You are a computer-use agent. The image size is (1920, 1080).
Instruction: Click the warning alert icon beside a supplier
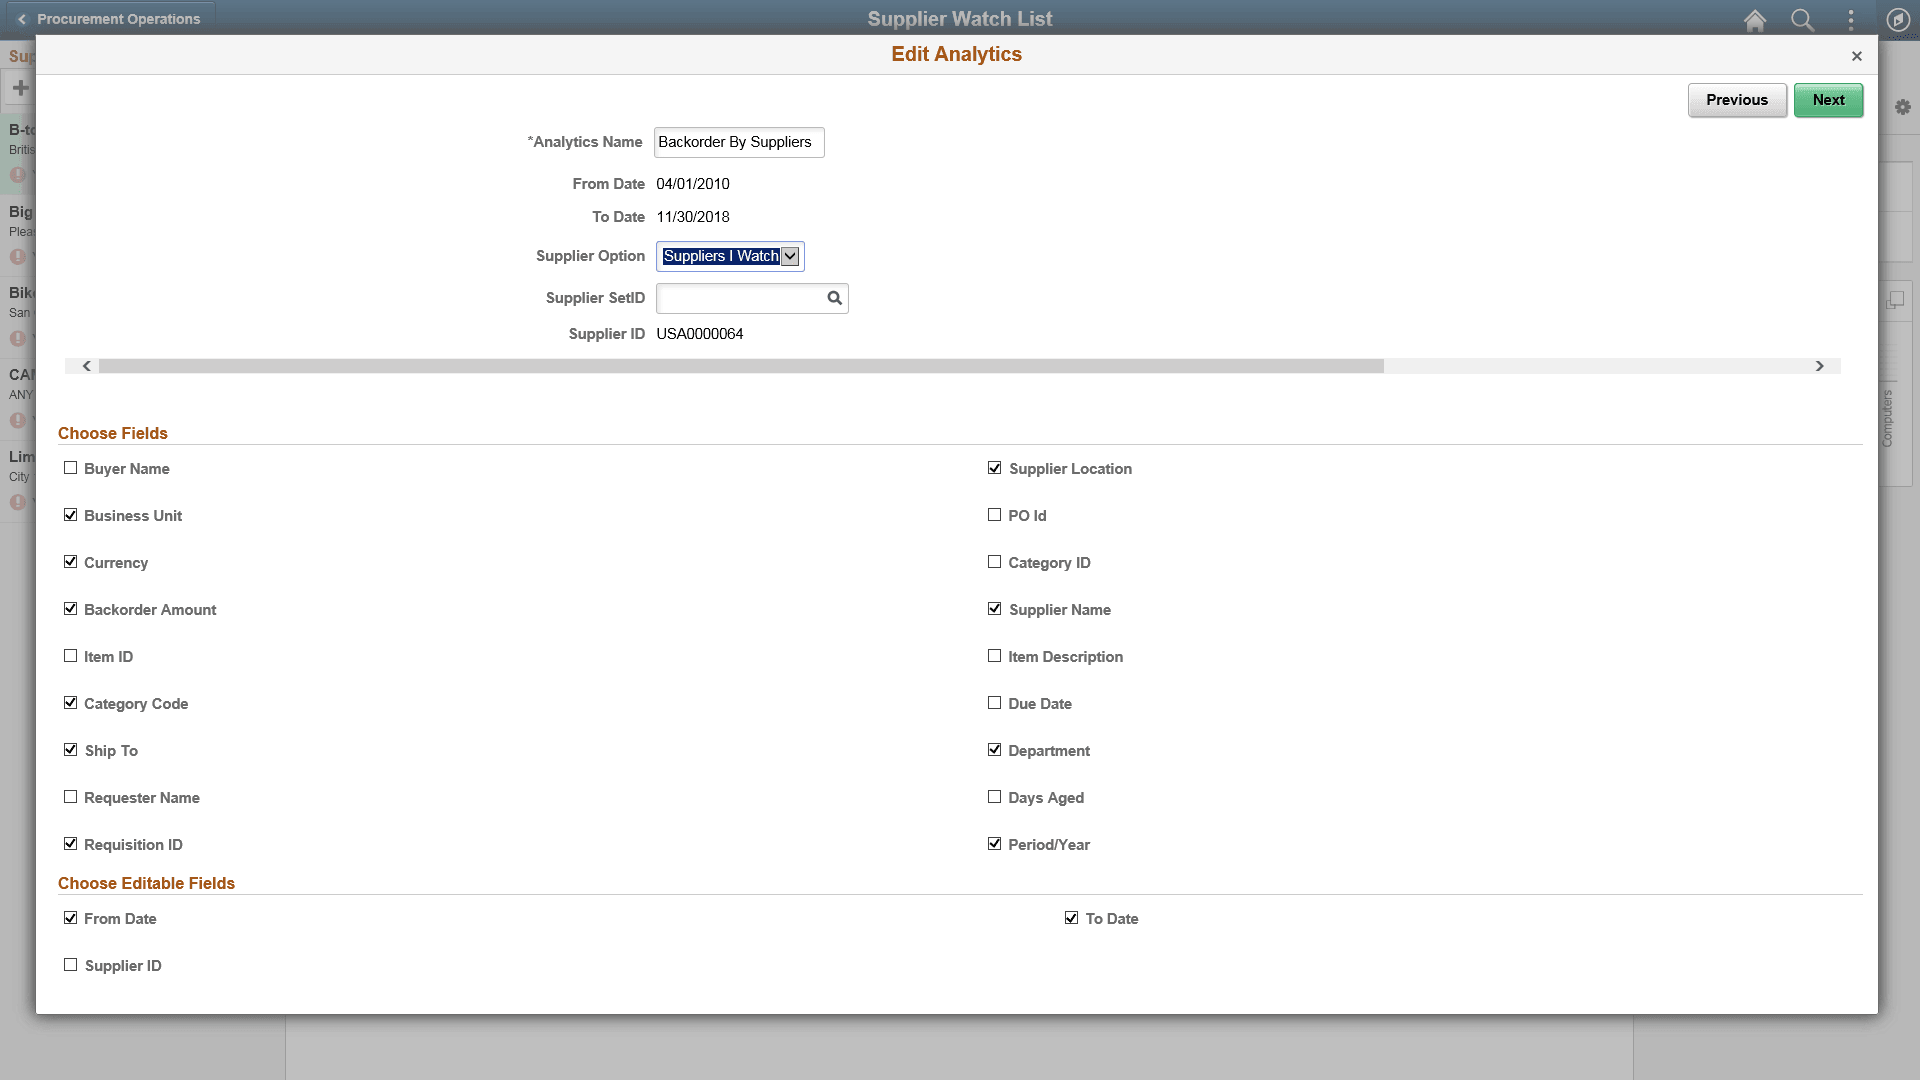pos(18,174)
